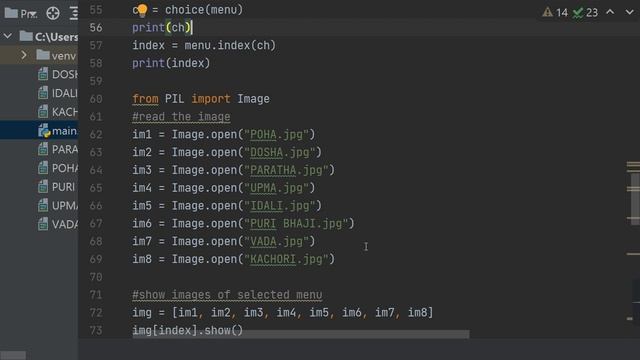640x360 pixels.
Task: Click line number 60 in the gutter
Action: [x=96, y=99]
